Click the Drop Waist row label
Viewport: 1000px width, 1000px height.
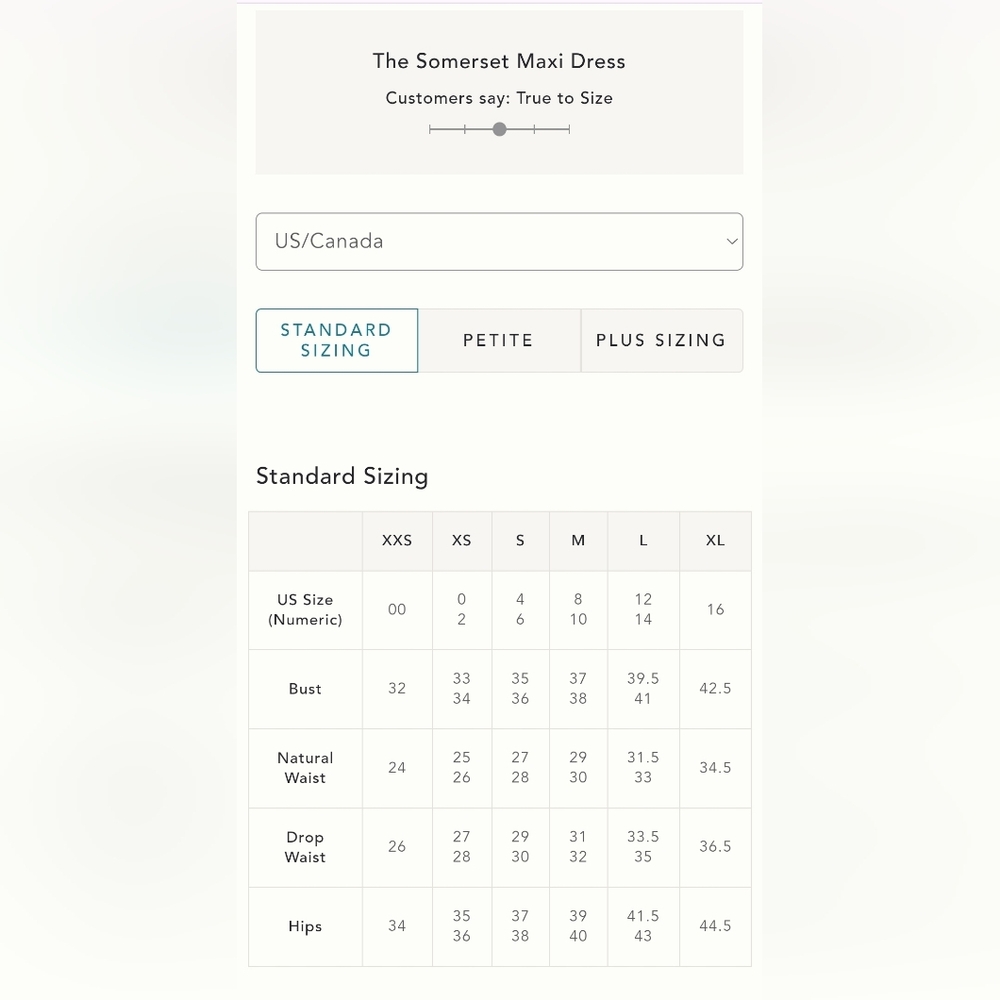[305, 847]
